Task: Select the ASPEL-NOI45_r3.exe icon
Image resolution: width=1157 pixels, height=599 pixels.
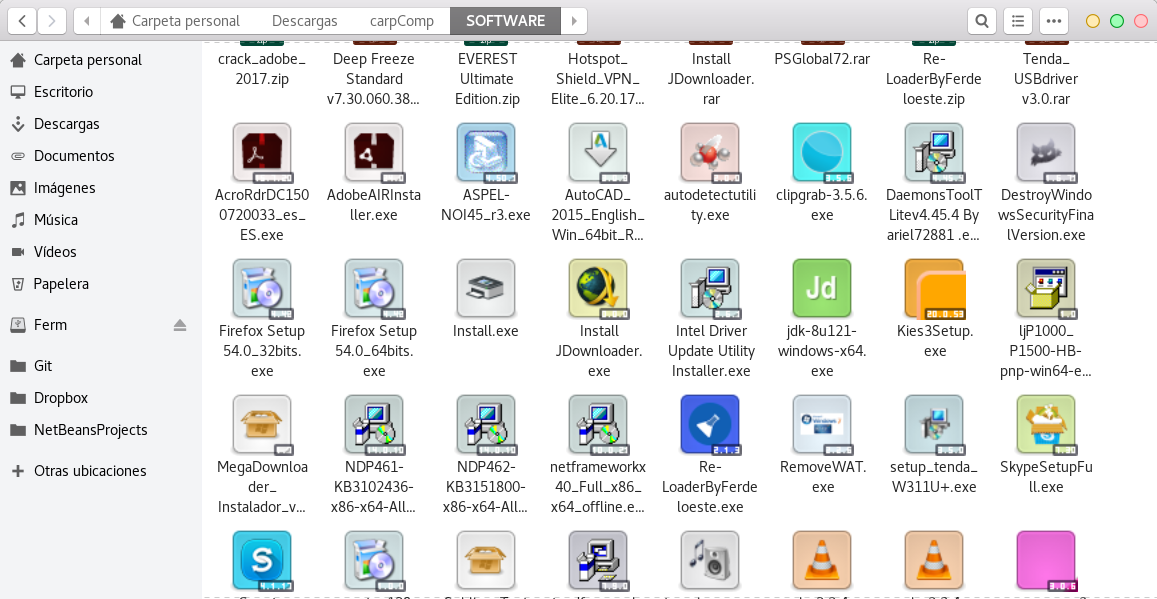Action: coord(486,153)
